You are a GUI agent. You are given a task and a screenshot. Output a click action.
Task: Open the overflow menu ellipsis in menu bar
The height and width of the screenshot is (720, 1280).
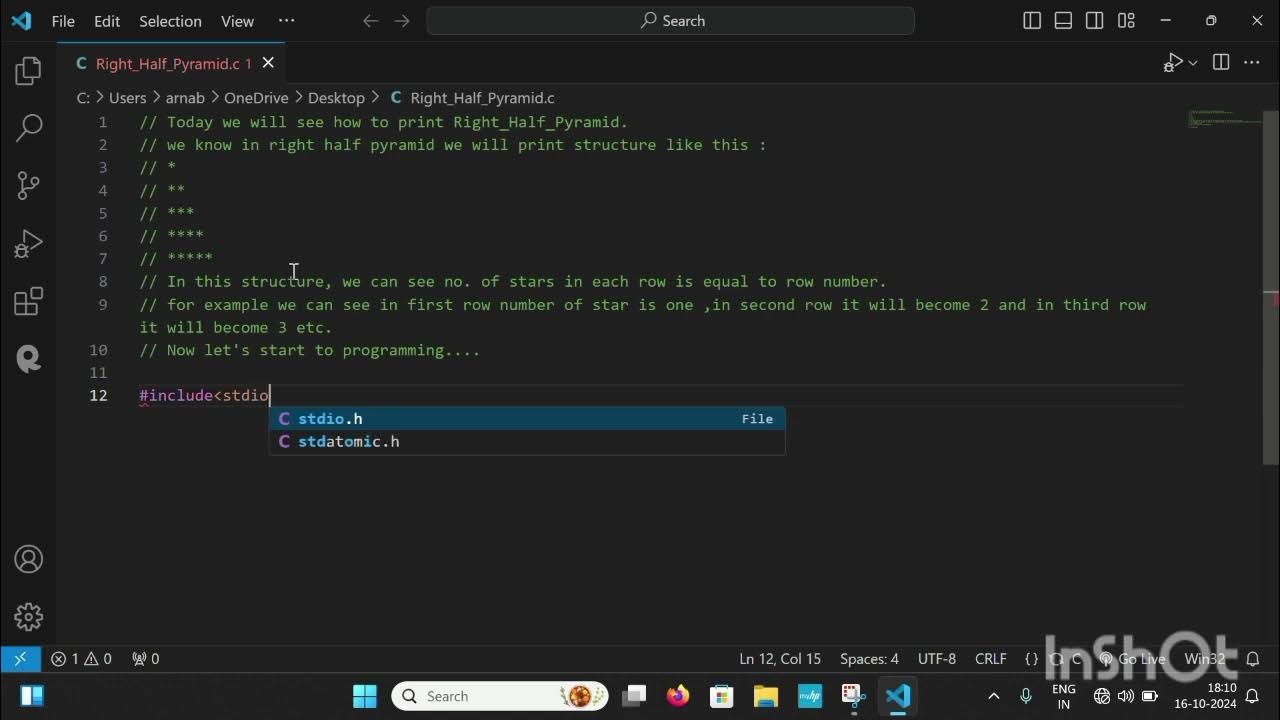[287, 21]
